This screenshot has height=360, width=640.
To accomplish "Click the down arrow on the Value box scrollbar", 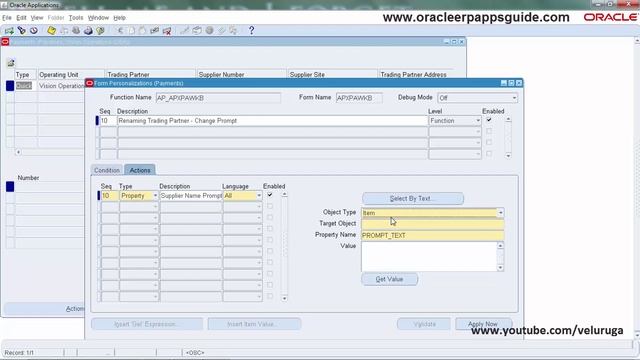I will (500, 268).
